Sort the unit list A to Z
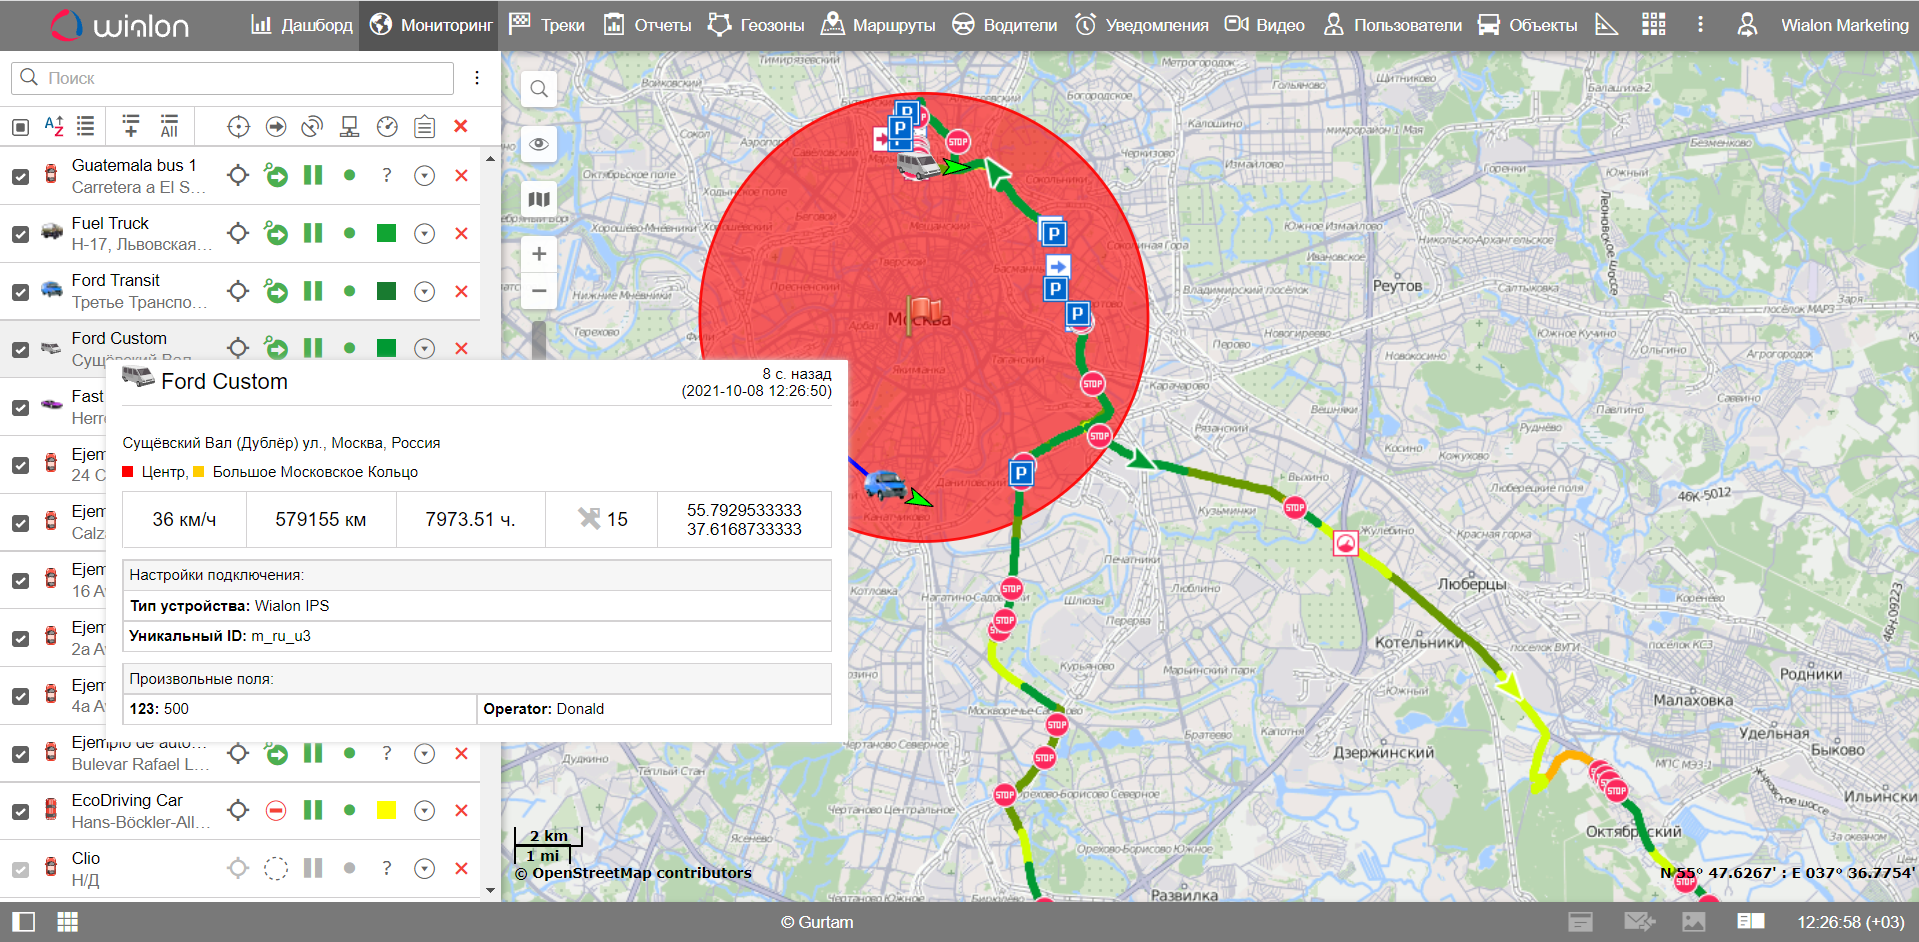1919x942 pixels. click(x=54, y=126)
